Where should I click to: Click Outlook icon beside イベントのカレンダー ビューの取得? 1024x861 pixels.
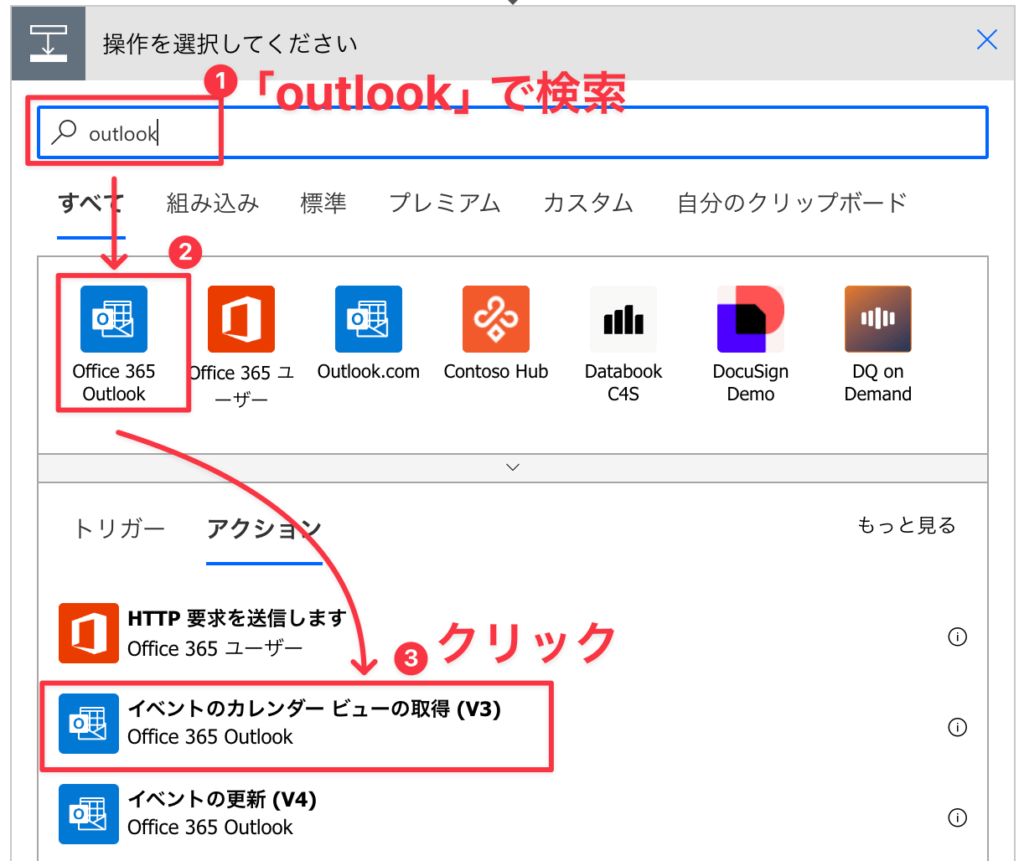click(89, 724)
